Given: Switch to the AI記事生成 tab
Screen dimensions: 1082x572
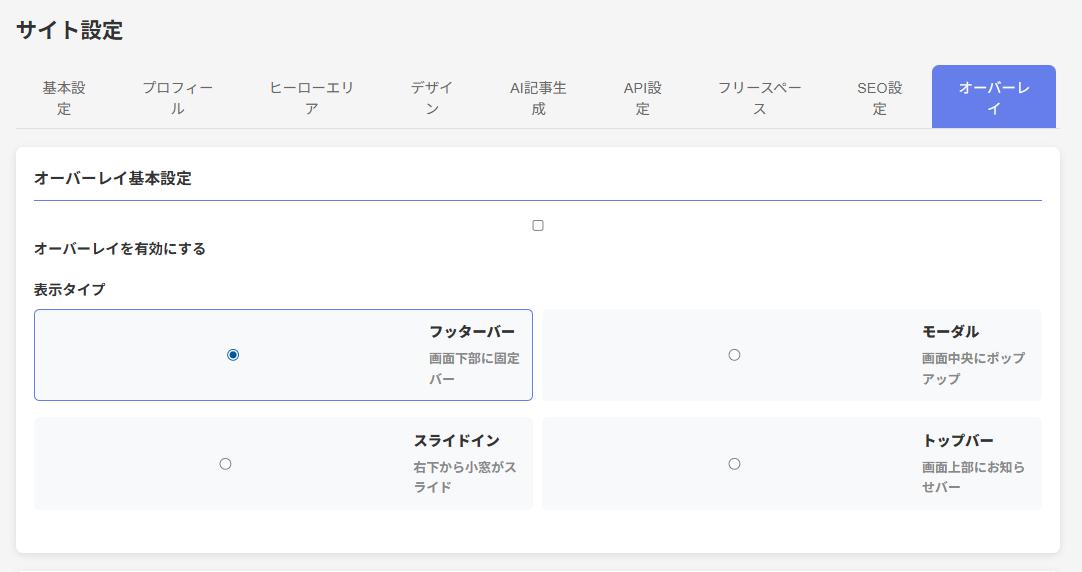Looking at the screenshot, I should 538,98.
